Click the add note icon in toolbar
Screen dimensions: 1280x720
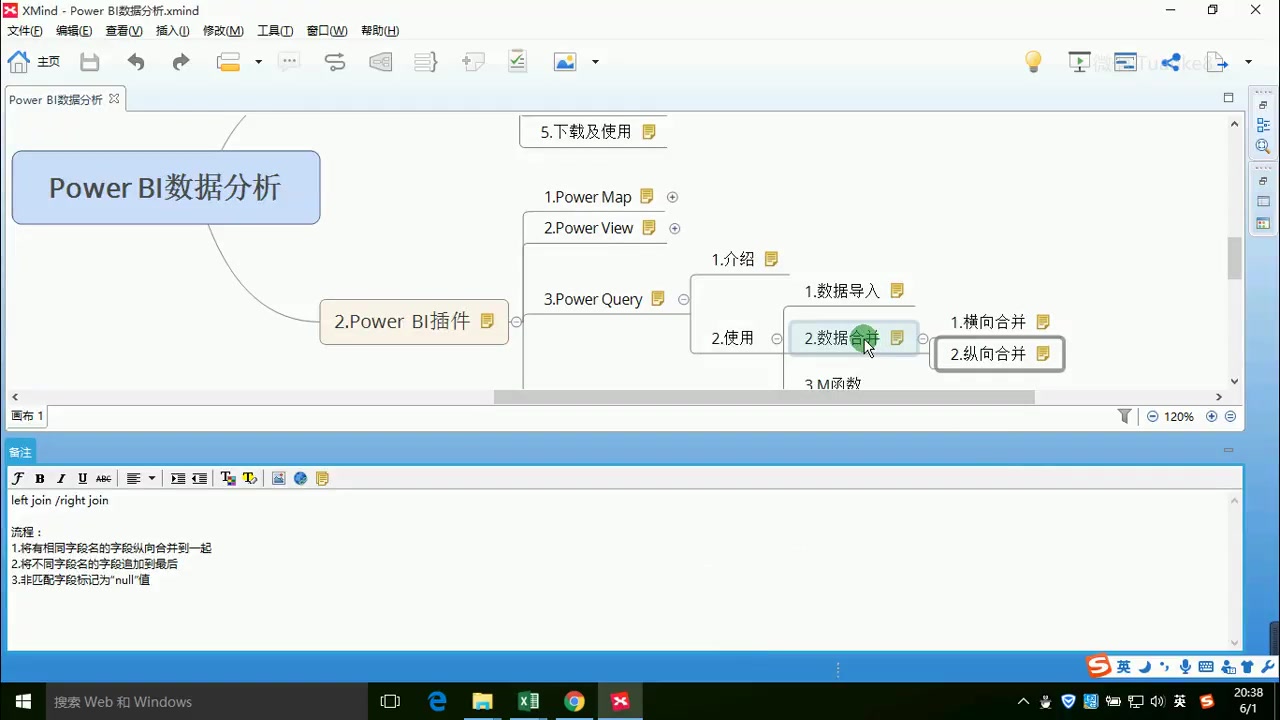coord(472,62)
